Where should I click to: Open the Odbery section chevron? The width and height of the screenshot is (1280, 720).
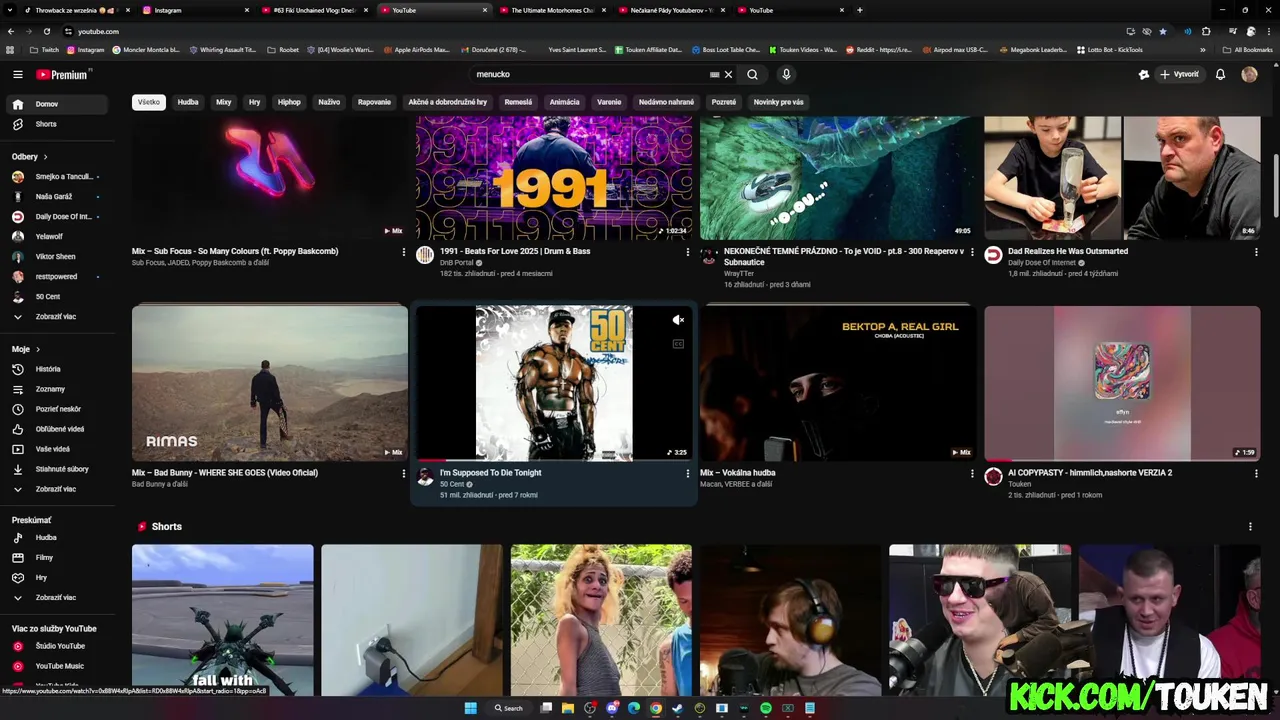pos(45,157)
